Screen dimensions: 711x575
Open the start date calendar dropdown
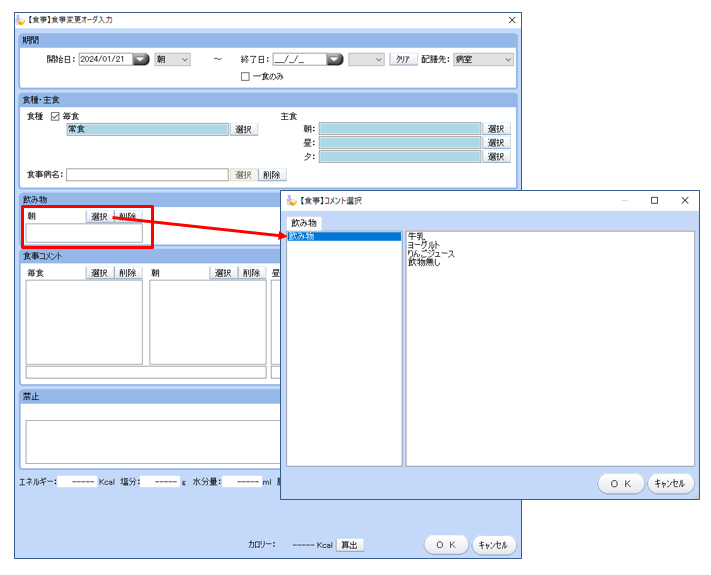141,59
